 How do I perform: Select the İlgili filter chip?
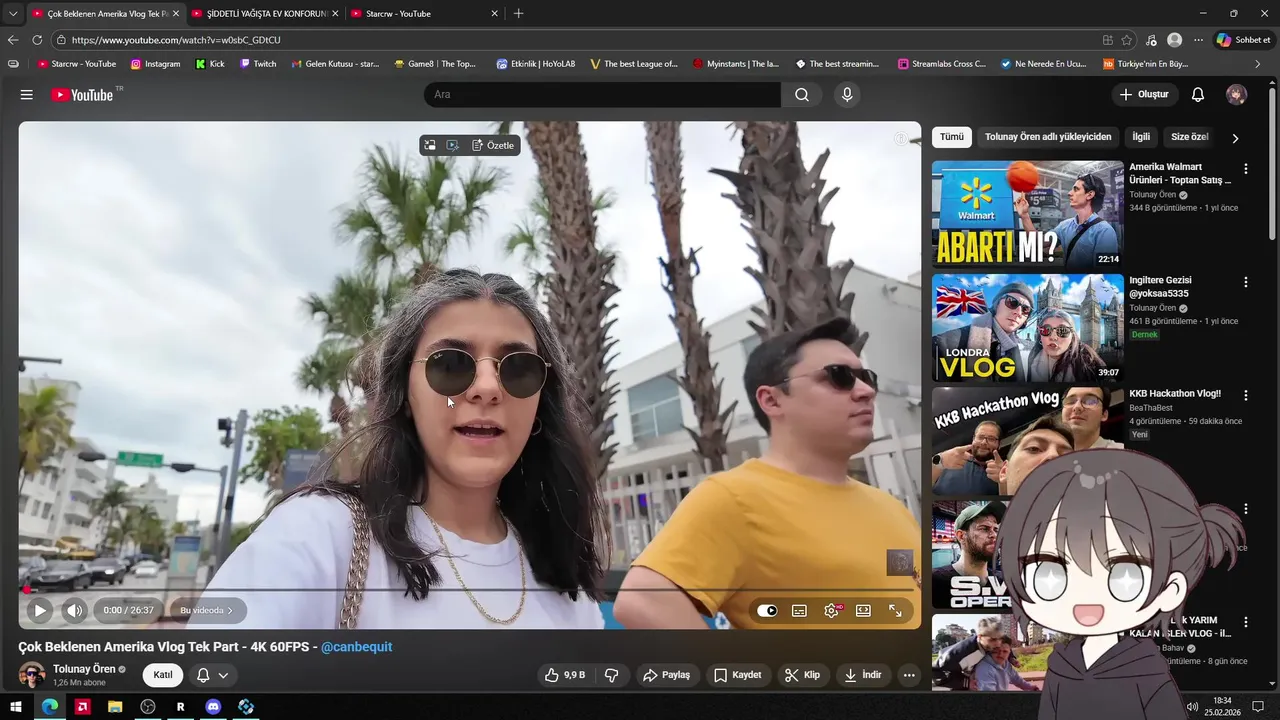[x=1141, y=137]
